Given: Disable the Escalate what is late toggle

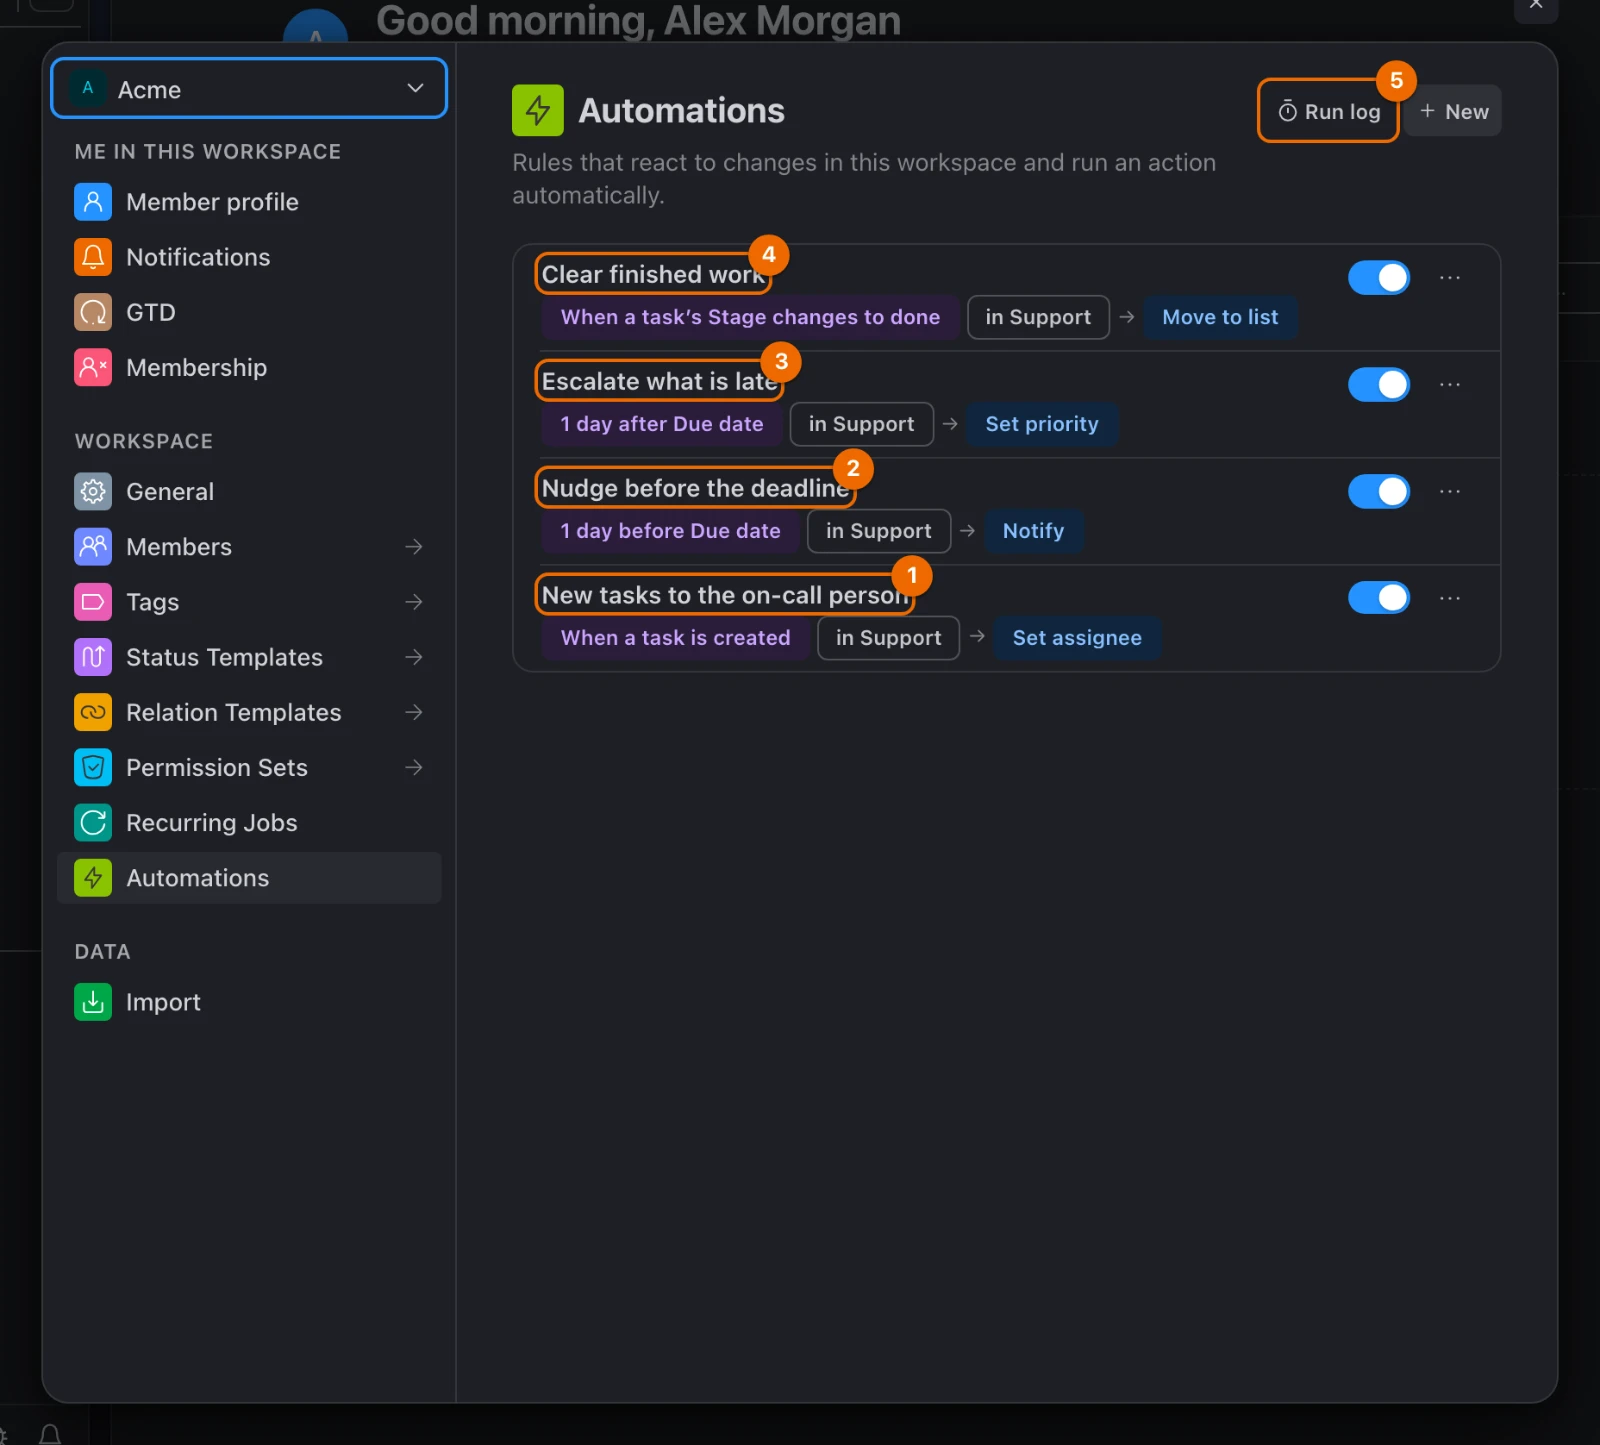Looking at the screenshot, I should tap(1379, 384).
